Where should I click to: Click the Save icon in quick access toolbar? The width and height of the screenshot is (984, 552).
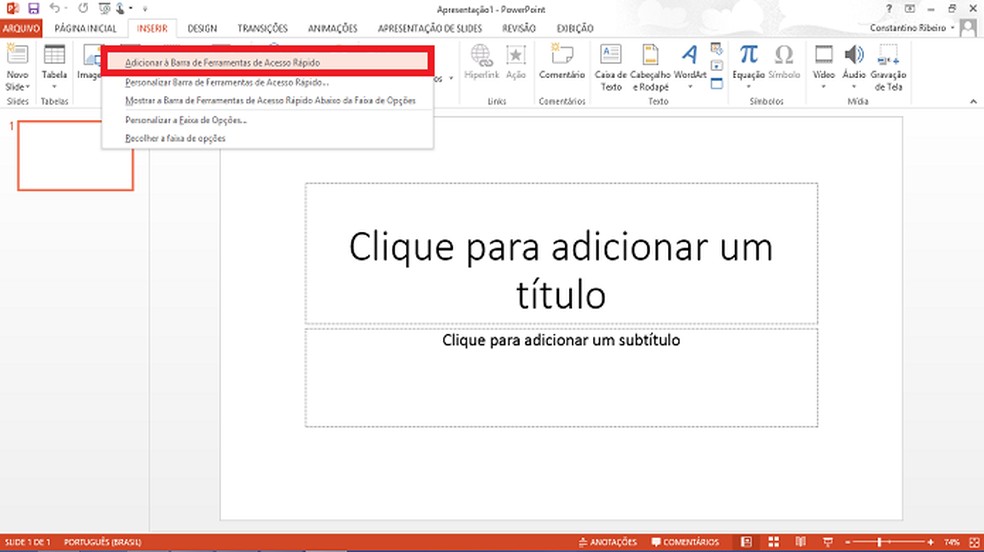point(33,9)
